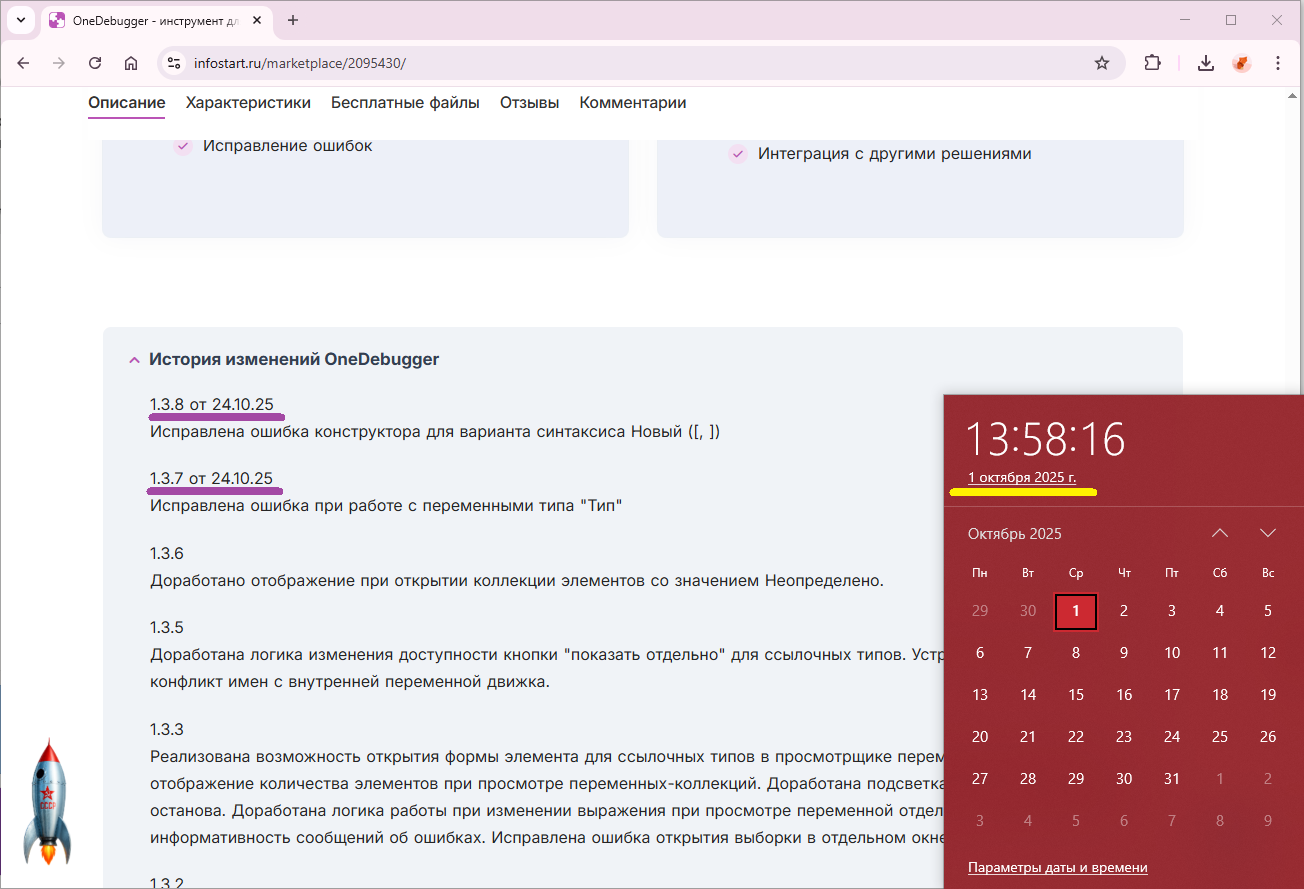Click the version heading 1.3.6
This screenshot has height=889, width=1304.
point(167,554)
